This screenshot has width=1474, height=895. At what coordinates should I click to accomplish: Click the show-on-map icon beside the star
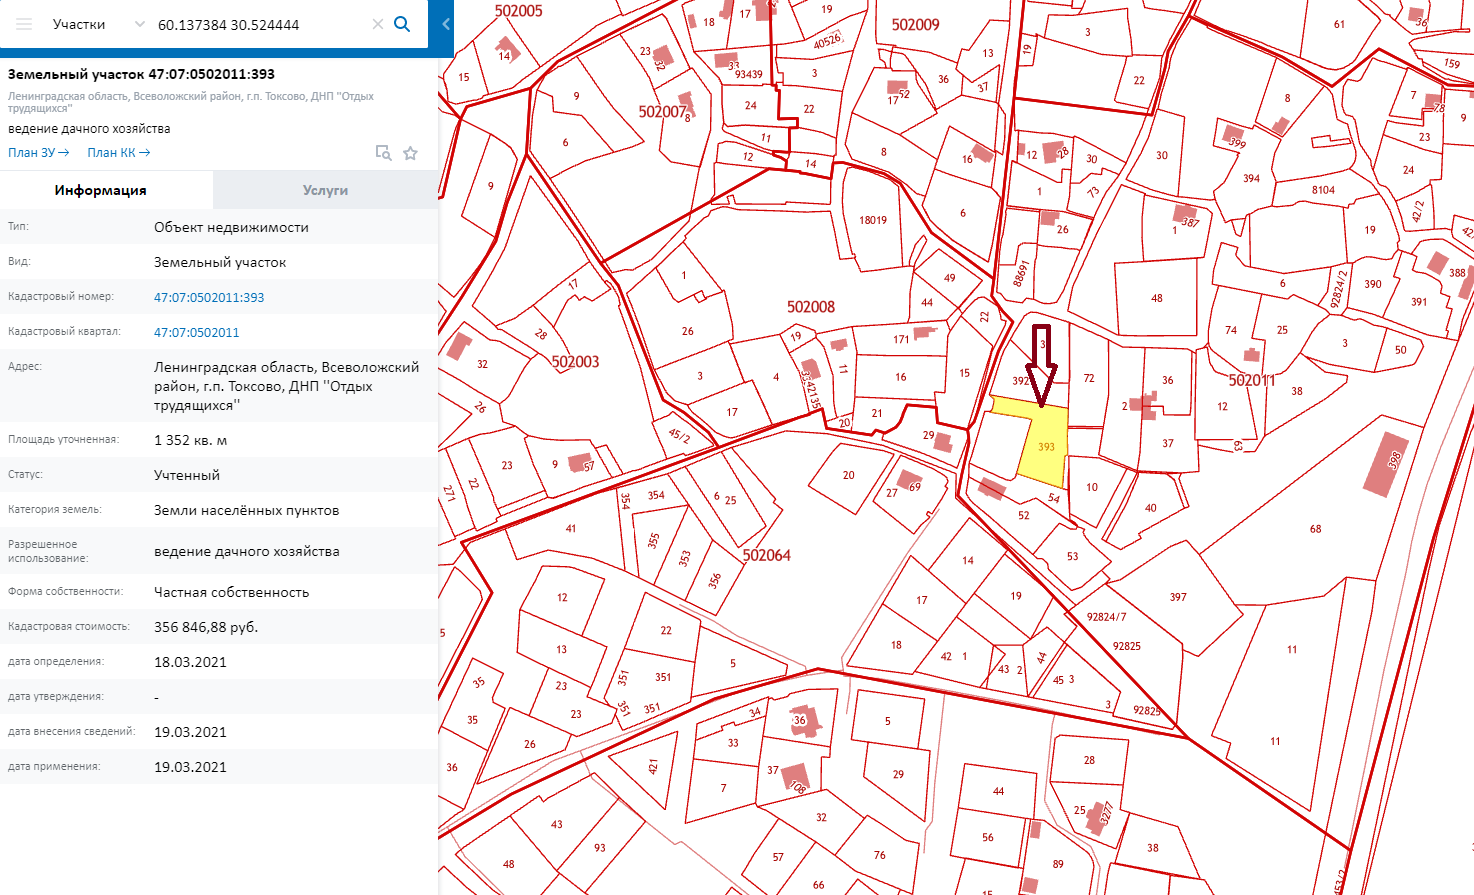(383, 153)
